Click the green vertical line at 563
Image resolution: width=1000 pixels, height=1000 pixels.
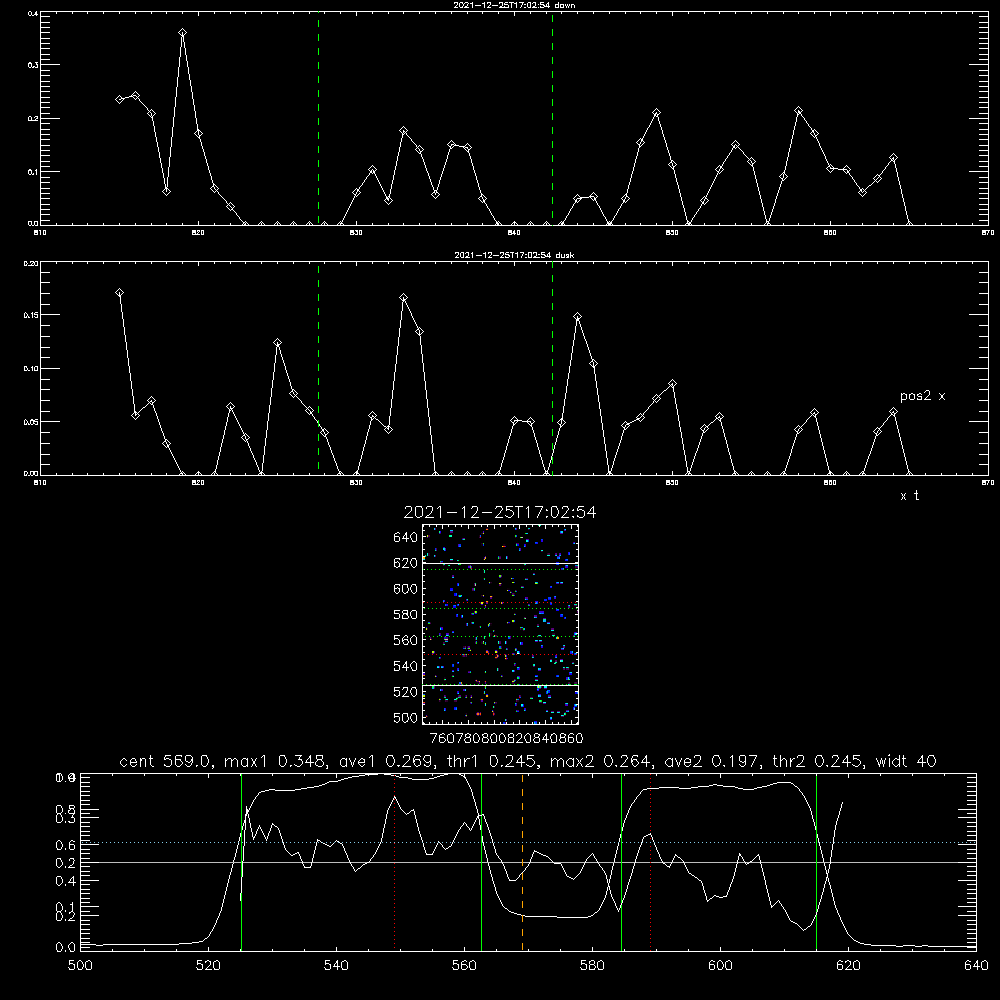coord(482,862)
